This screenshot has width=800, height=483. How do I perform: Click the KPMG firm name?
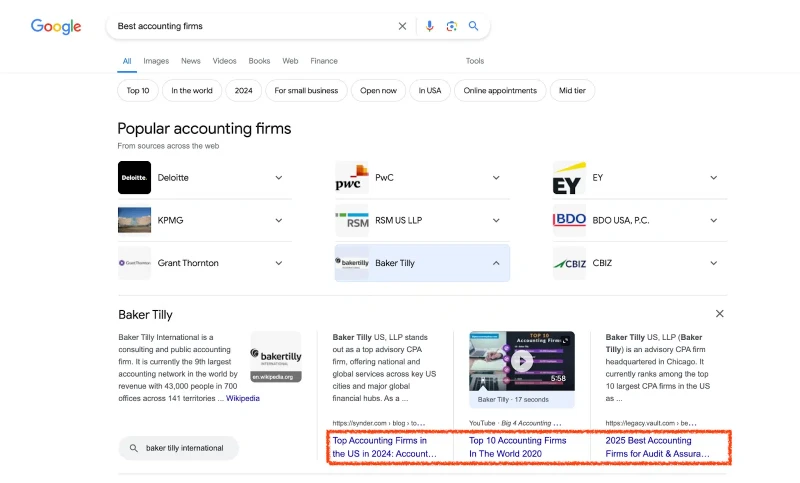(x=170, y=220)
